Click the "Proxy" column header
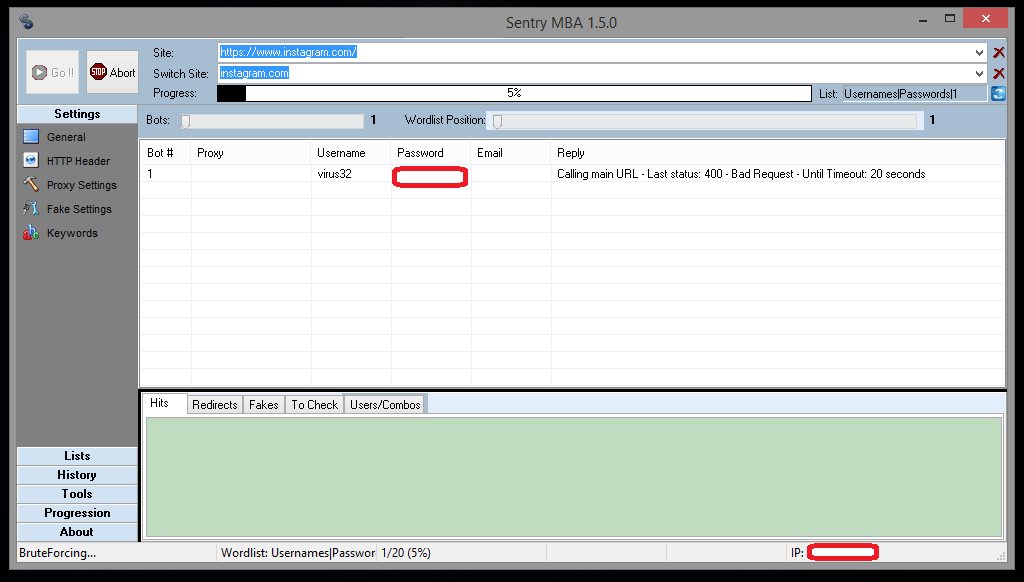 pyautogui.click(x=251, y=153)
